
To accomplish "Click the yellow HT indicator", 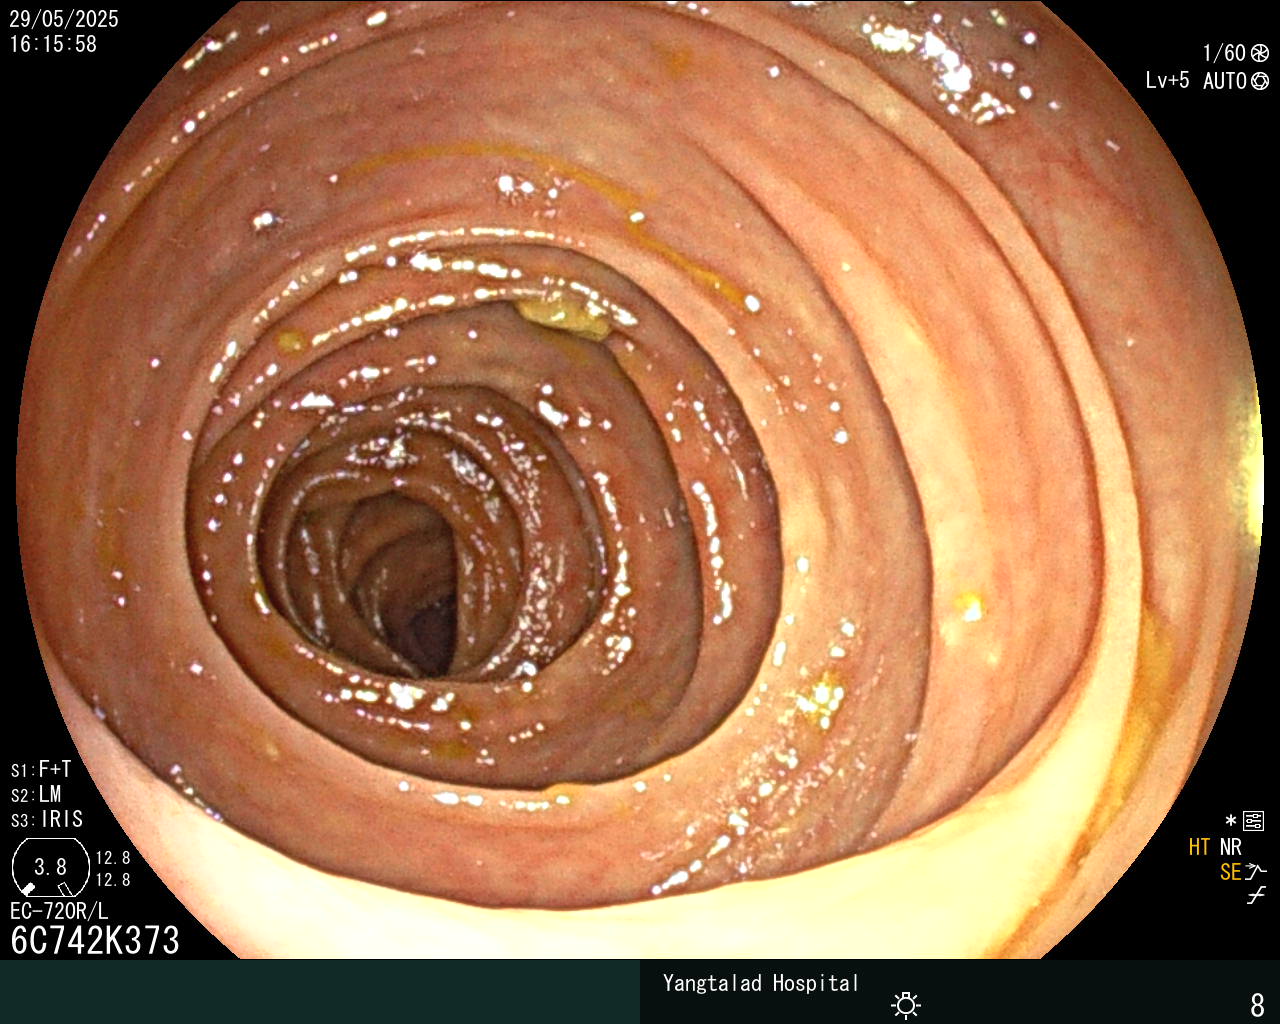I will (1199, 847).
